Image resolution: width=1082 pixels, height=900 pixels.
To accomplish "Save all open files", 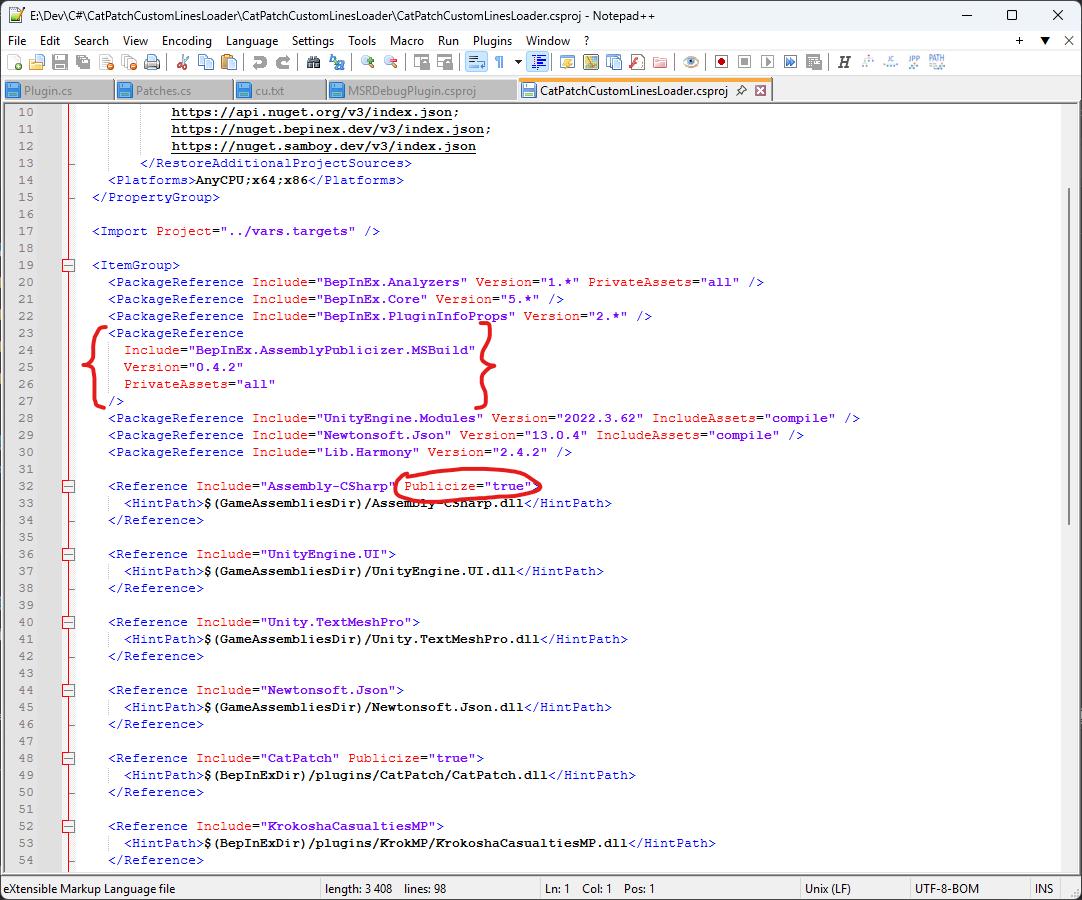I will [x=83, y=62].
